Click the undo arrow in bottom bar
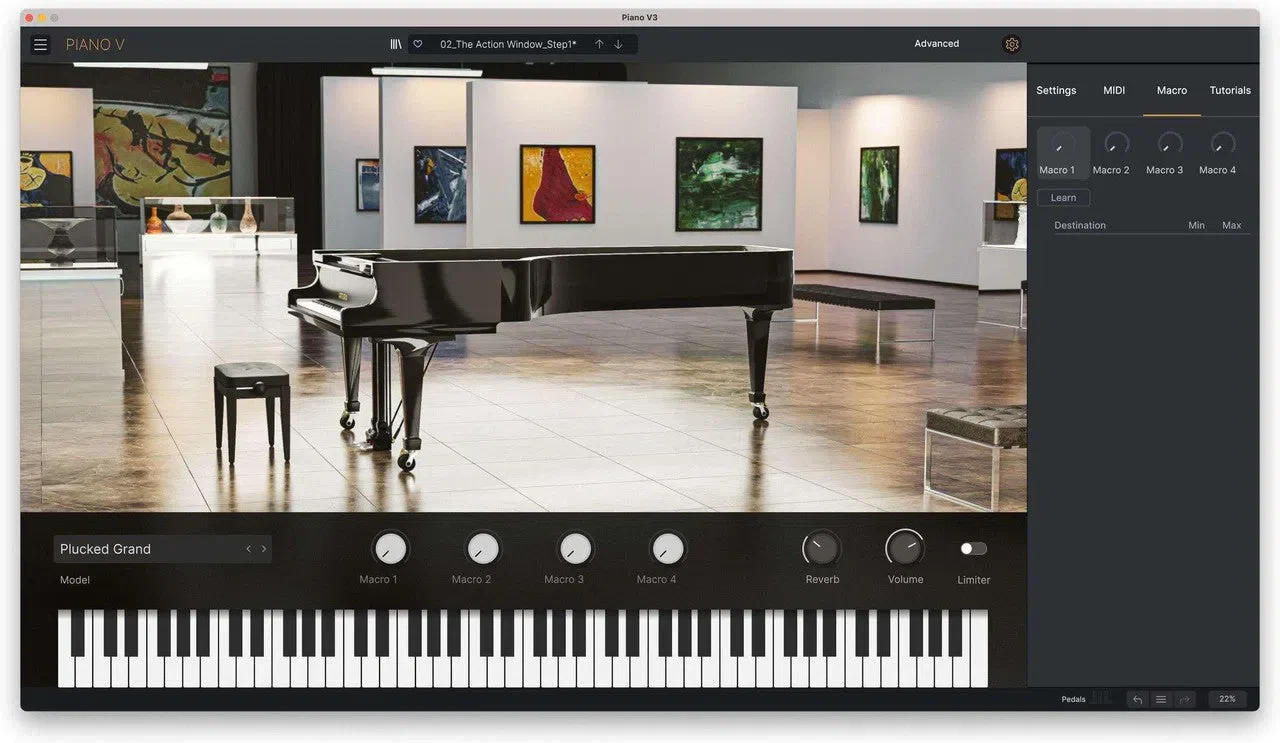This screenshot has height=743, width=1280. 1137,699
